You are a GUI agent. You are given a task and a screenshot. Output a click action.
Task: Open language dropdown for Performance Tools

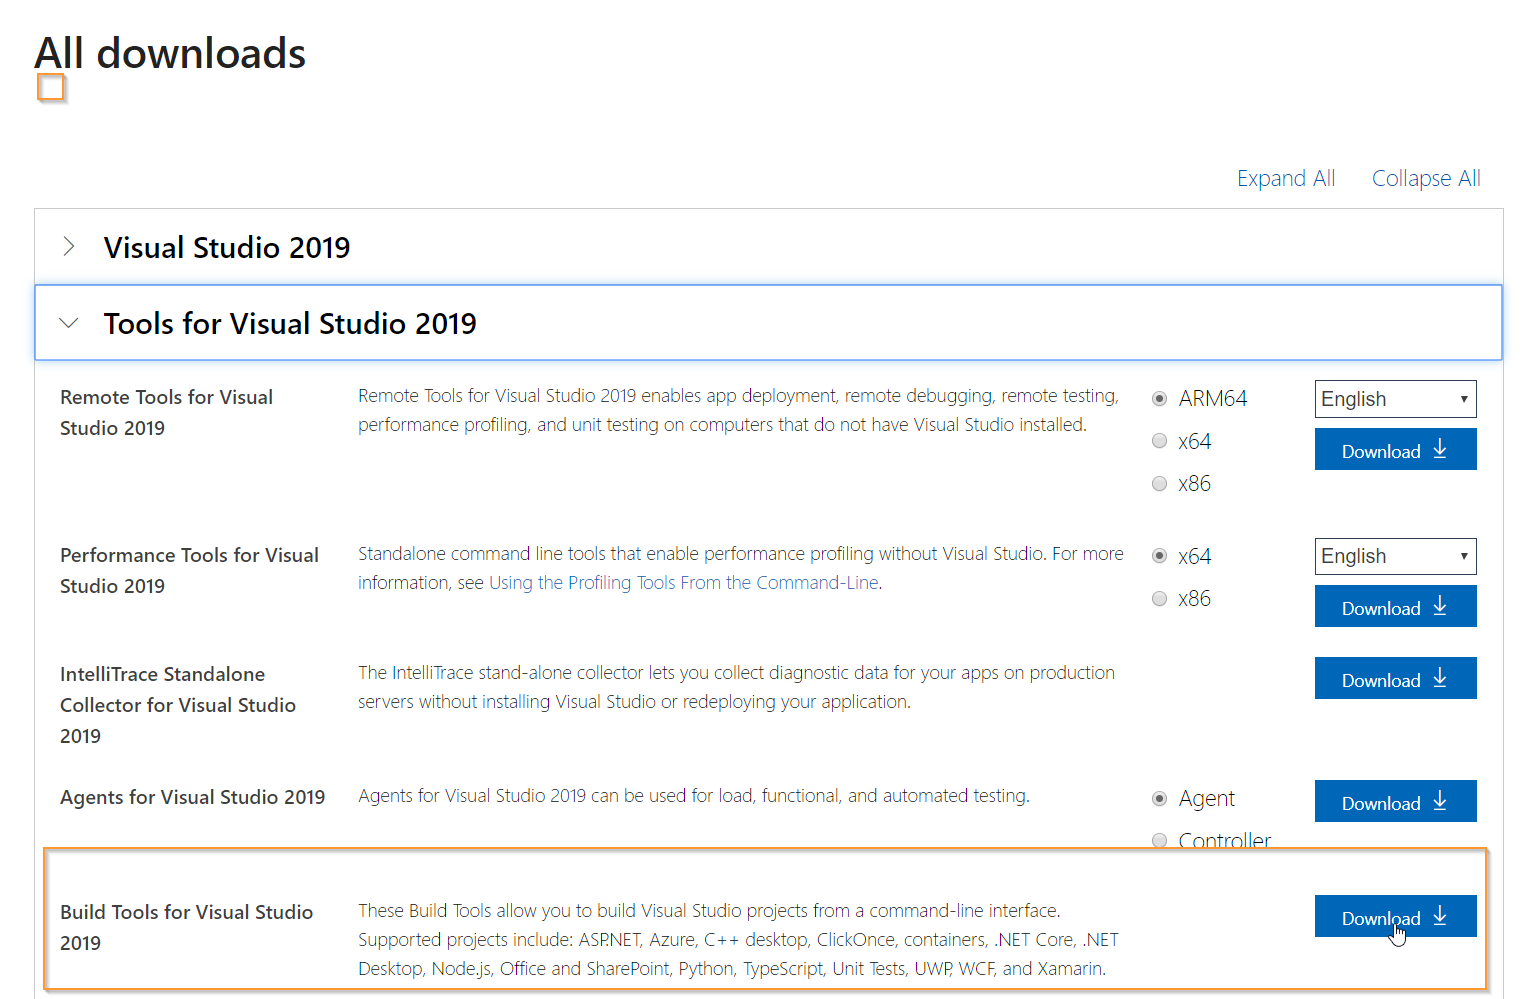tap(1395, 556)
